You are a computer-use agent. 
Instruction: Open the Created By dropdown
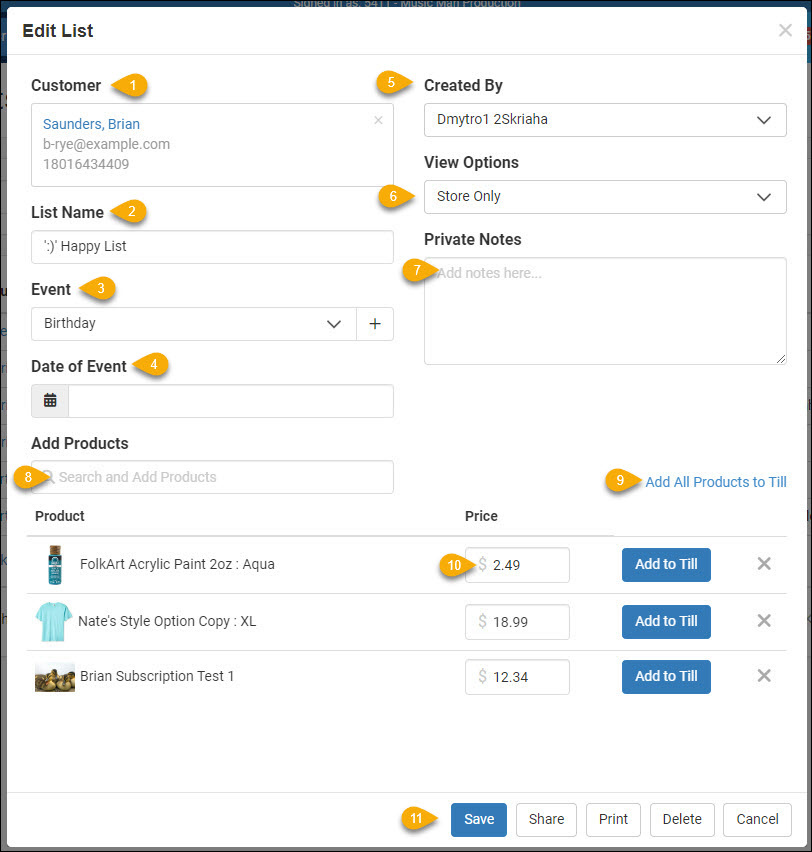click(x=605, y=119)
